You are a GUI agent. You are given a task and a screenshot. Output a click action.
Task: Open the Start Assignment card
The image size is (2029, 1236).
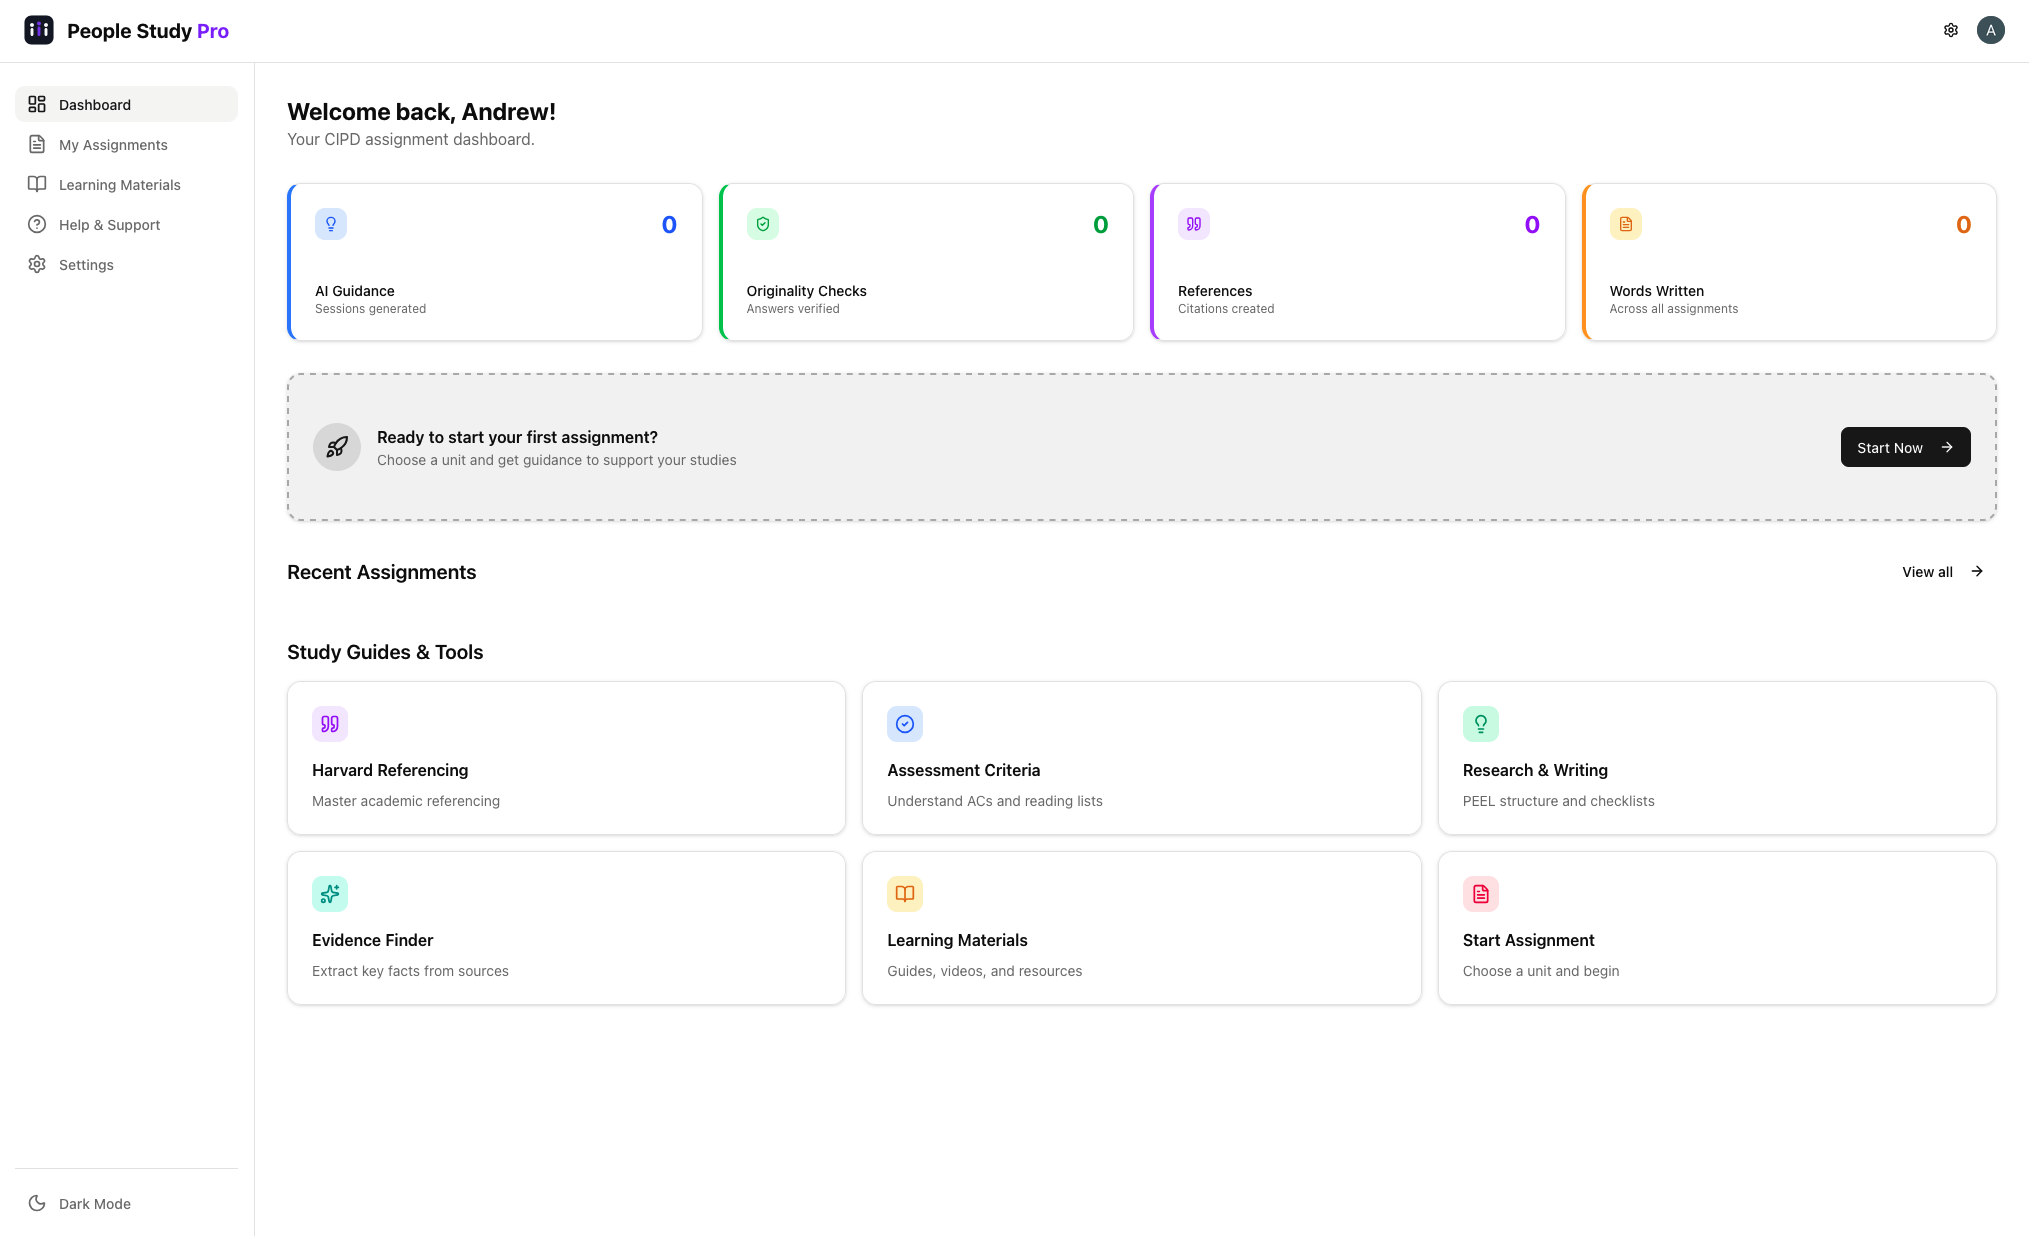pyautogui.click(x=1716, y=928)
